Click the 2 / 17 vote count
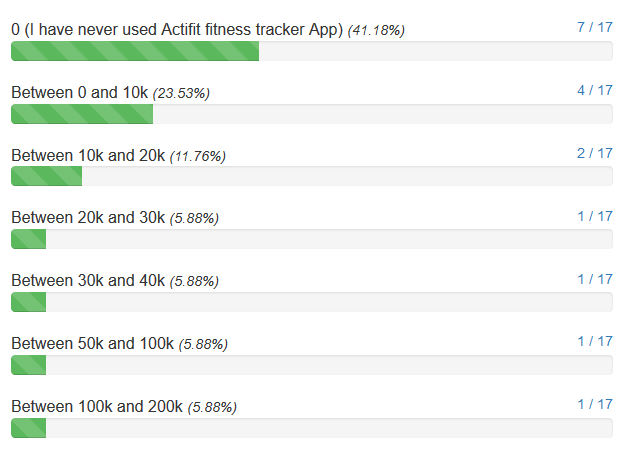Screen dimensions: 624x464 click(x=595, y=153)
